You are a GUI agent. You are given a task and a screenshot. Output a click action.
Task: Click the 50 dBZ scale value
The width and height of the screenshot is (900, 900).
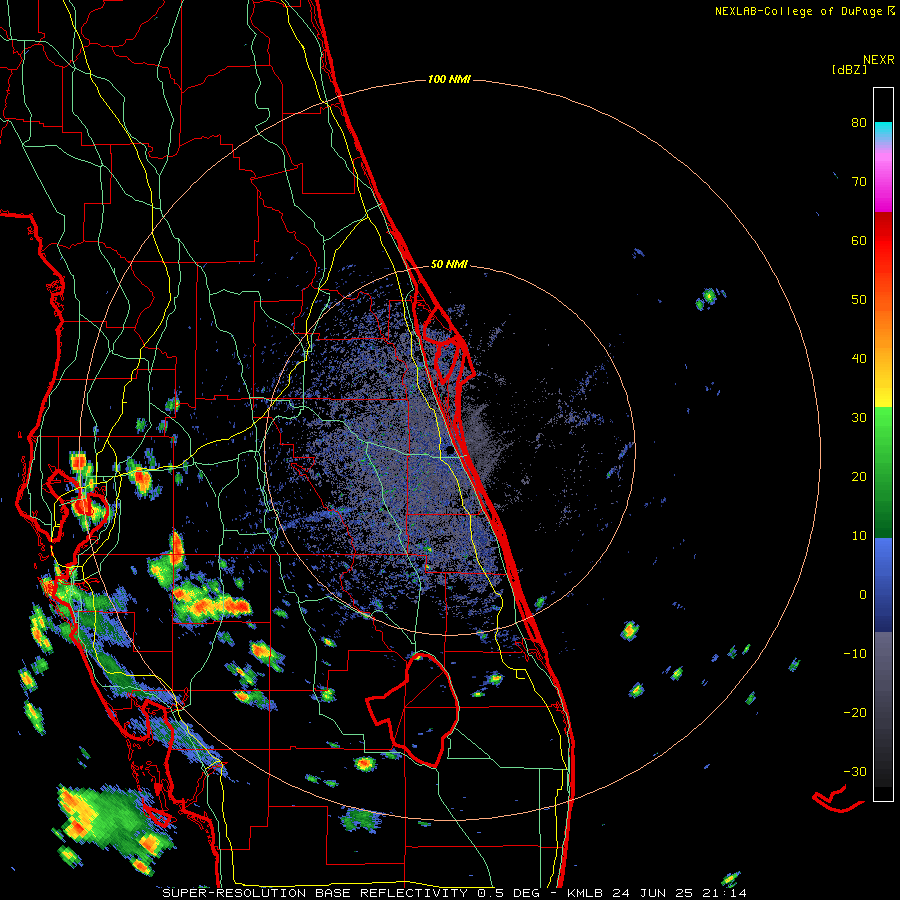pyautogui.click(x=859, y=300)
